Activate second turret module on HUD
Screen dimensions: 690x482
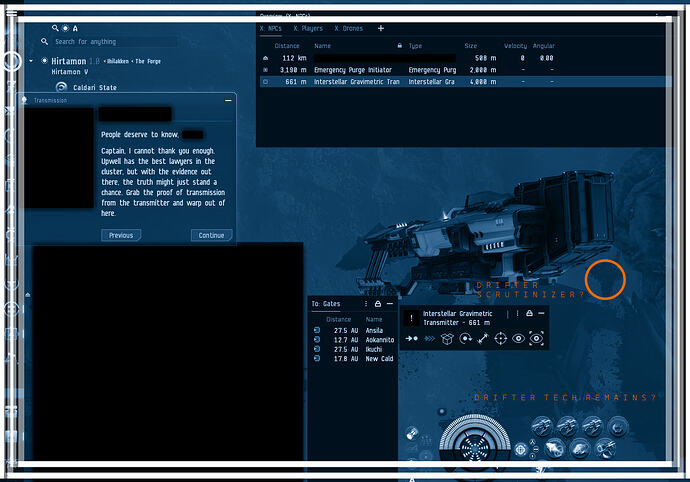tap(567, 427)
